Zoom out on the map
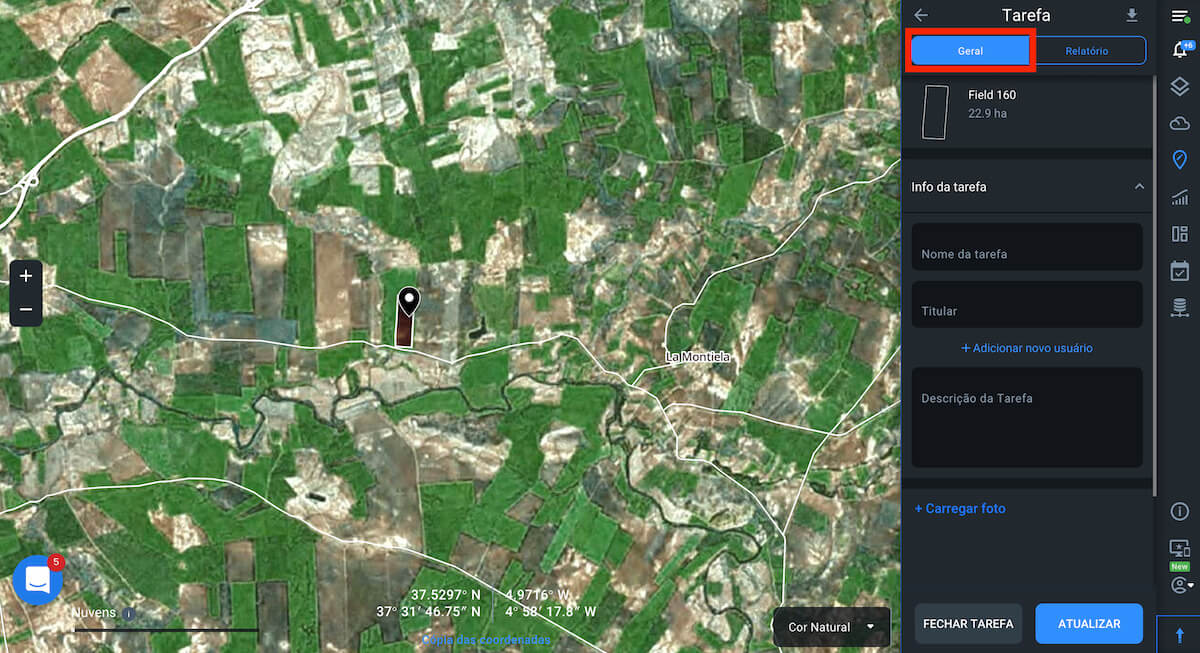 (x=26, y=310)
